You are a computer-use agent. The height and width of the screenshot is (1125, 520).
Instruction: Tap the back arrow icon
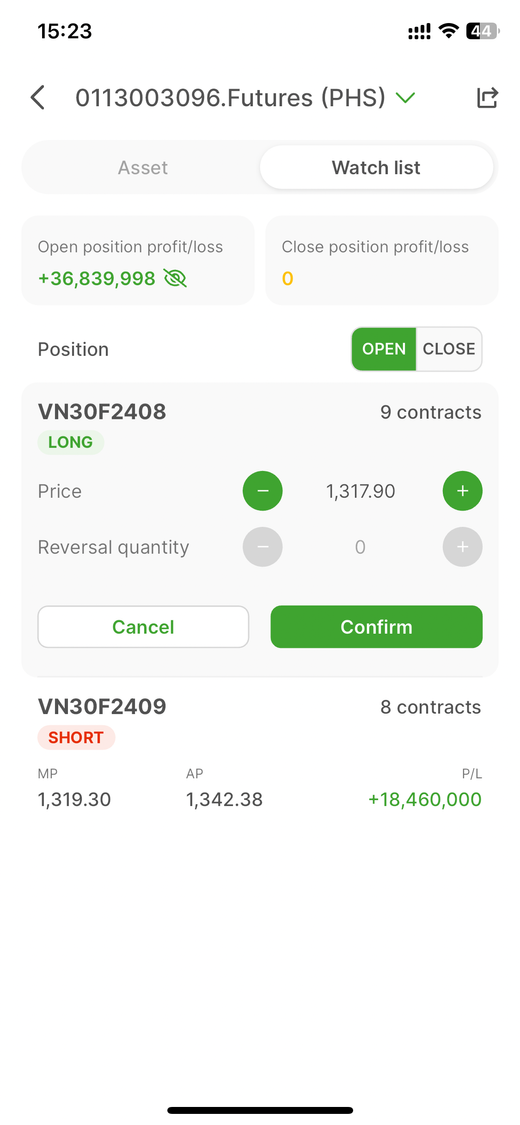[x=38, y=98]
